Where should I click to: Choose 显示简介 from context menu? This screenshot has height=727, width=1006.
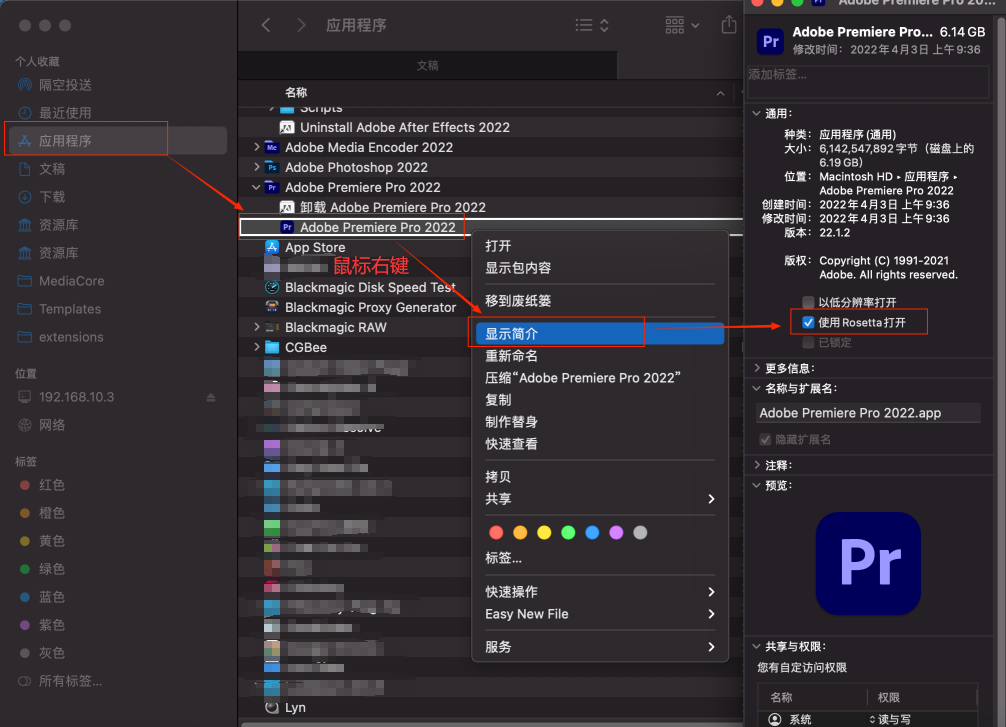600,334
